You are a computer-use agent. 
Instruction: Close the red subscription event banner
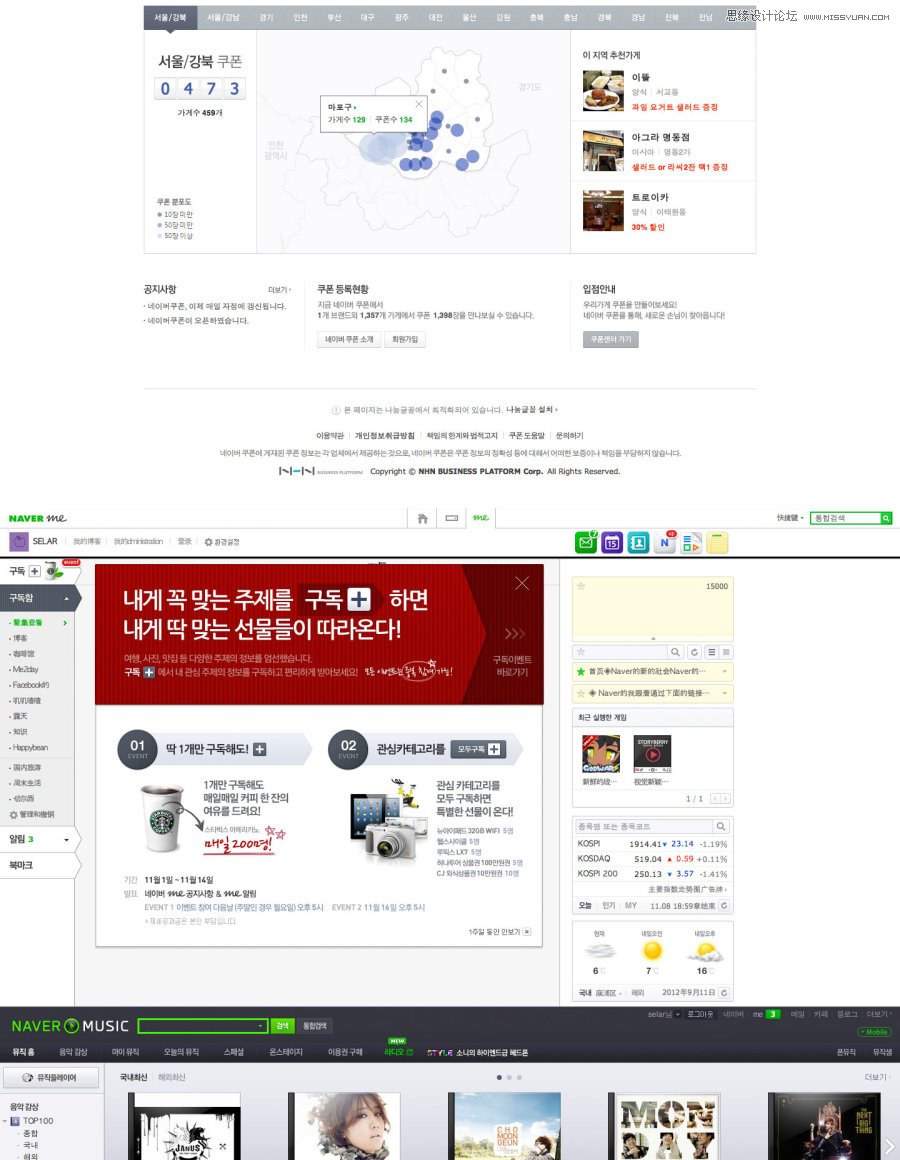coord(522,583)
